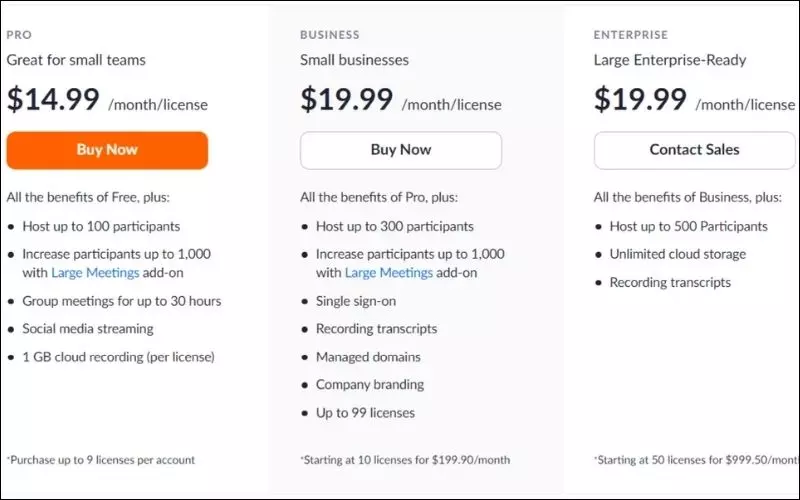Click 'Purchase up to 9 licenses' footnote
This screenshot has width=800, height=500.
point(101,460)
